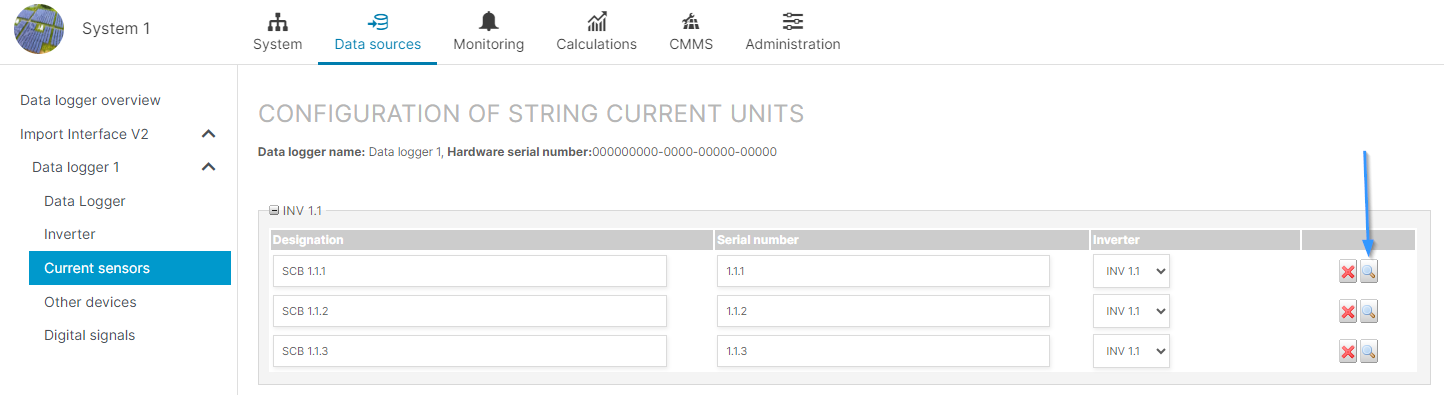Image resolution: width=1444 pixels, height=395 pixels.
Task: Click the SCB 1.1.2 designation field
Action: [470, 311]
